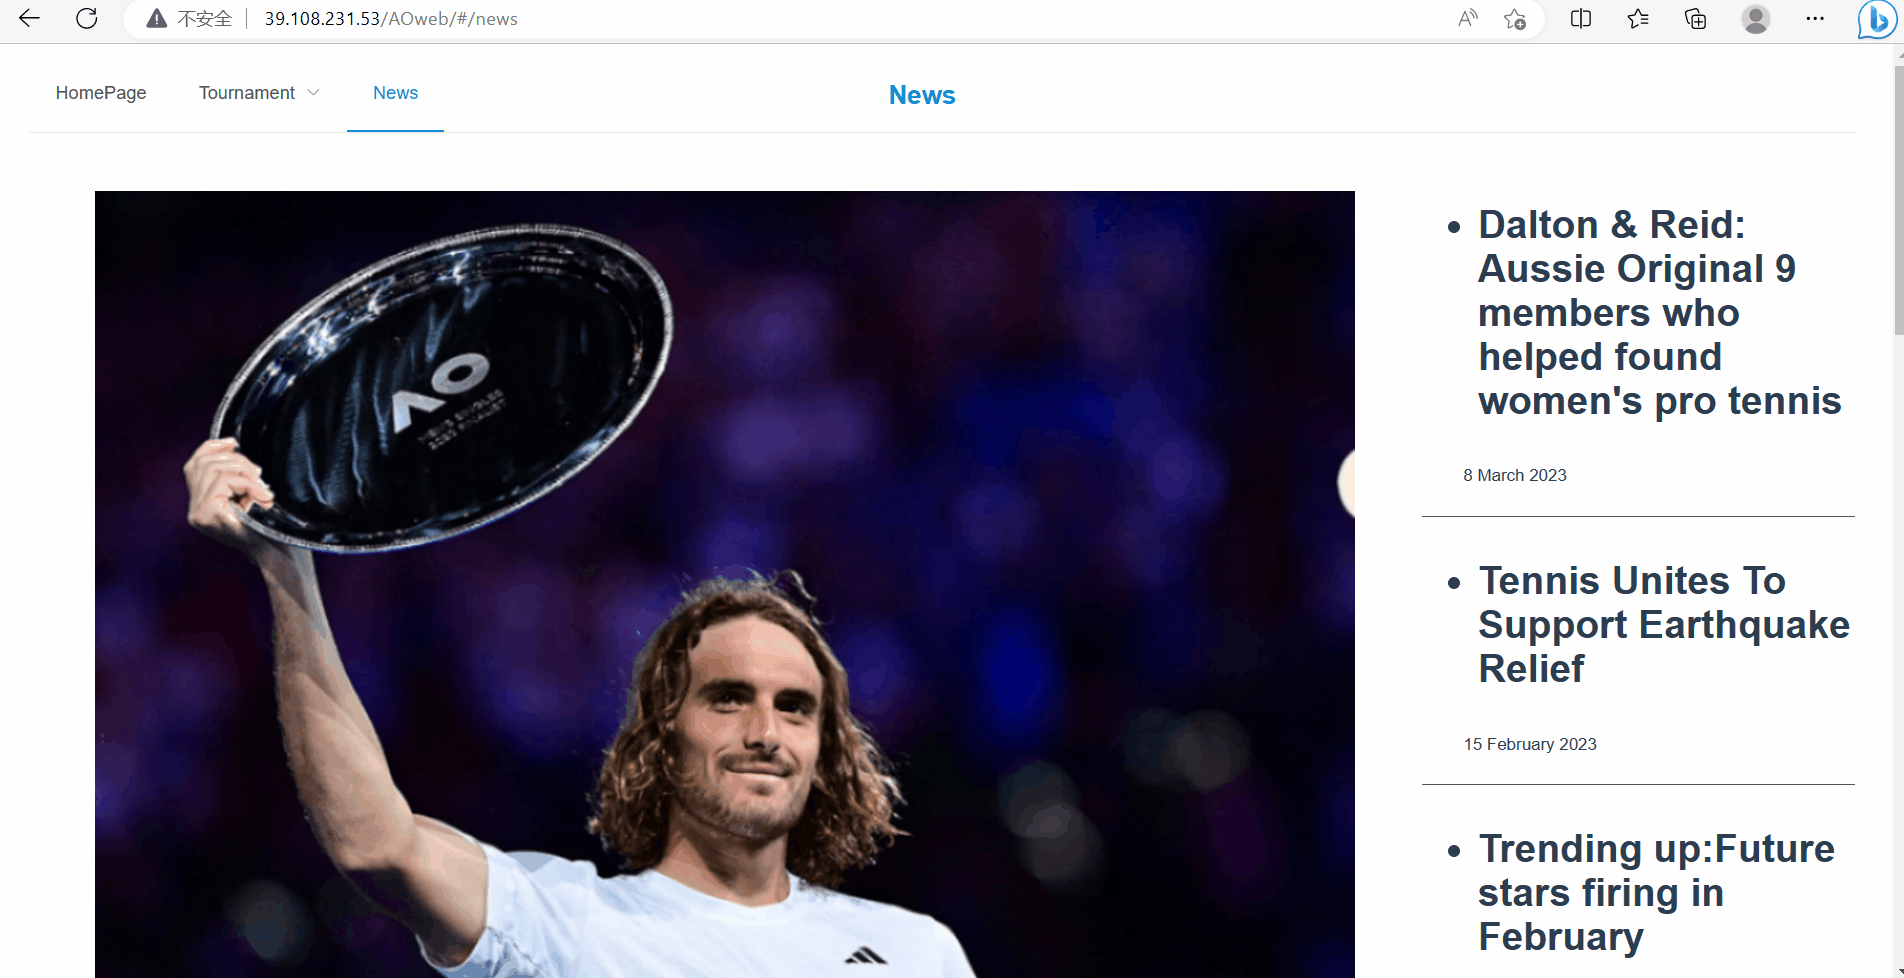This screenshot has width=1904, height=978.
Task: Open the Favorites list icon
Action: pos(1638,18)
